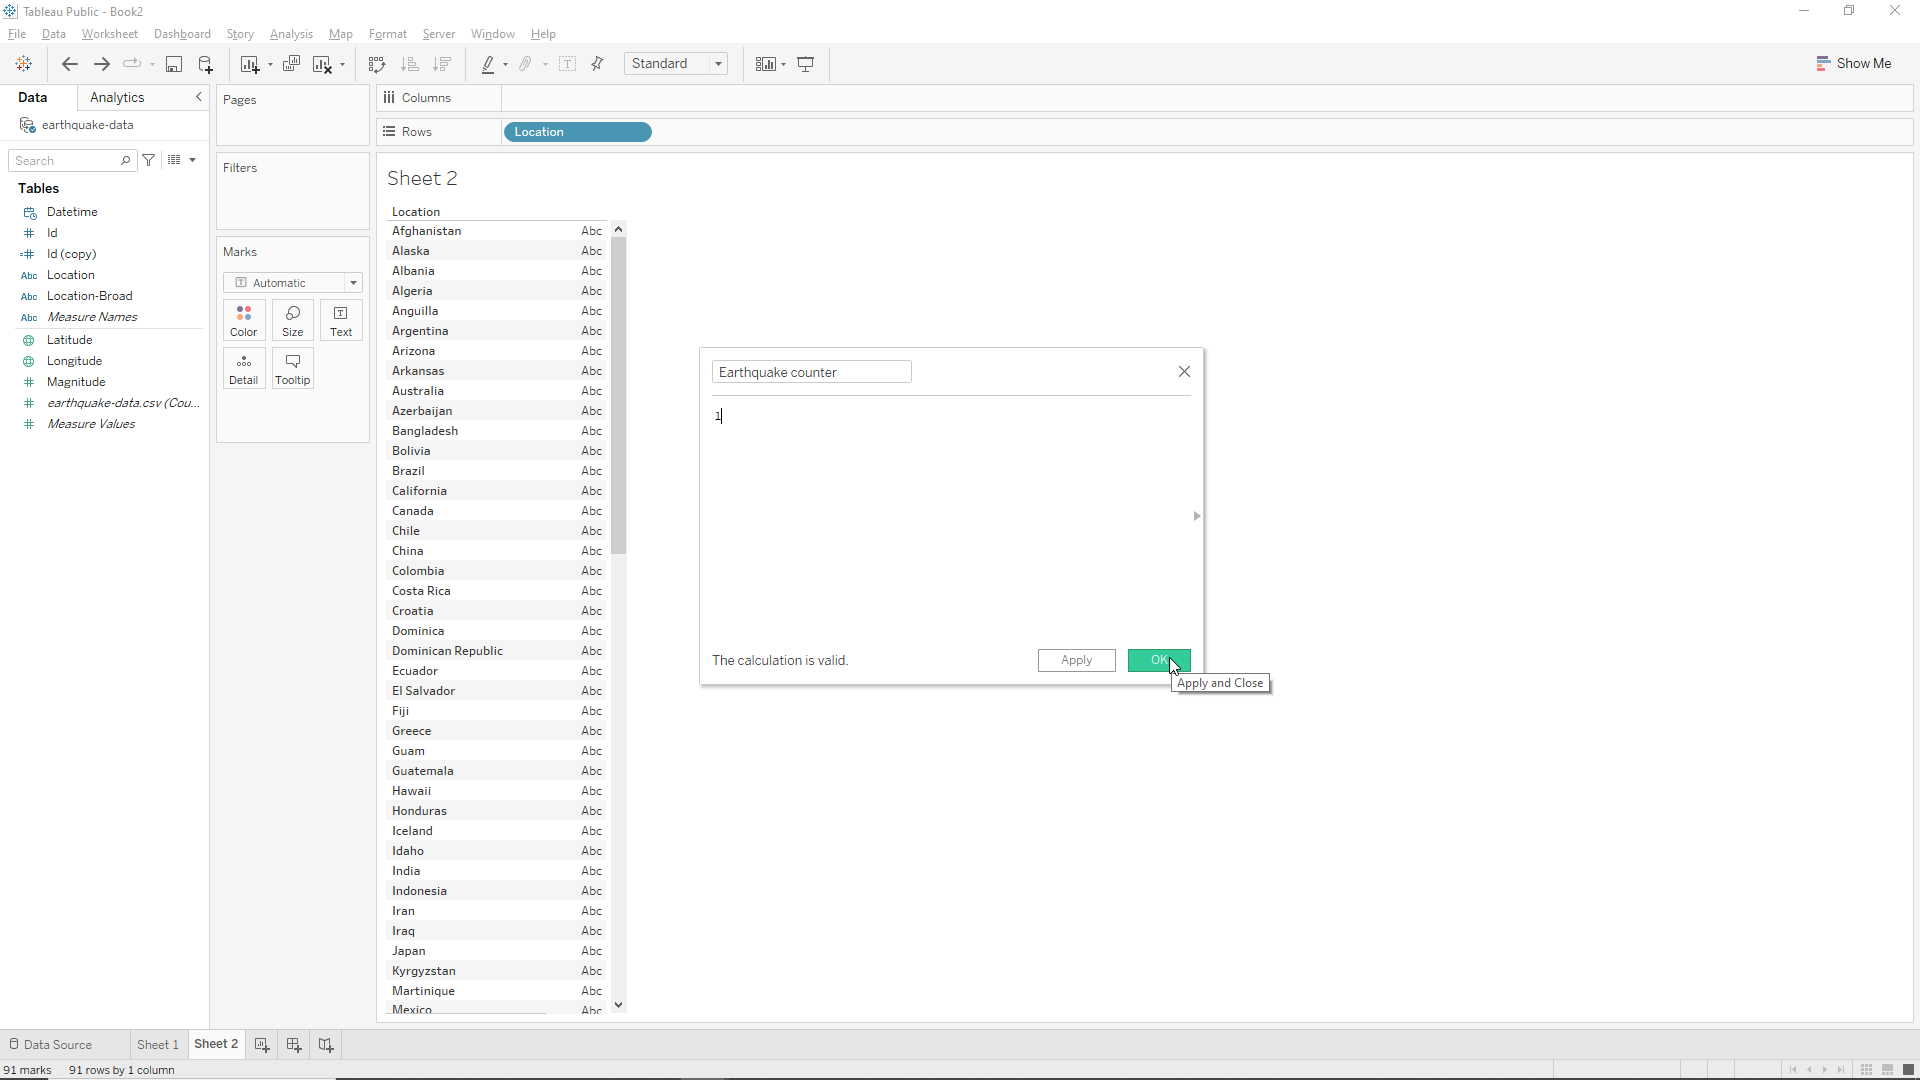Open Detail marks card
This screenshot has width=1920, height=1080.
(244, 369)
